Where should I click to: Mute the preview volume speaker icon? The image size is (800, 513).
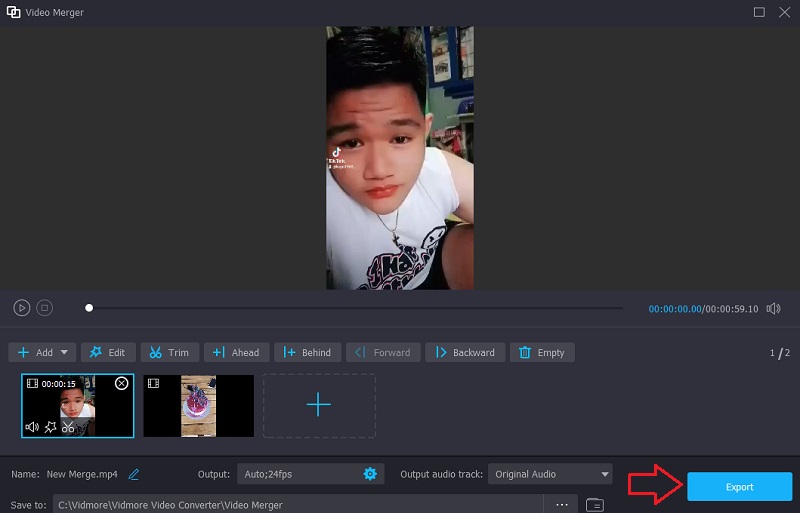click(x=773, y=309)
